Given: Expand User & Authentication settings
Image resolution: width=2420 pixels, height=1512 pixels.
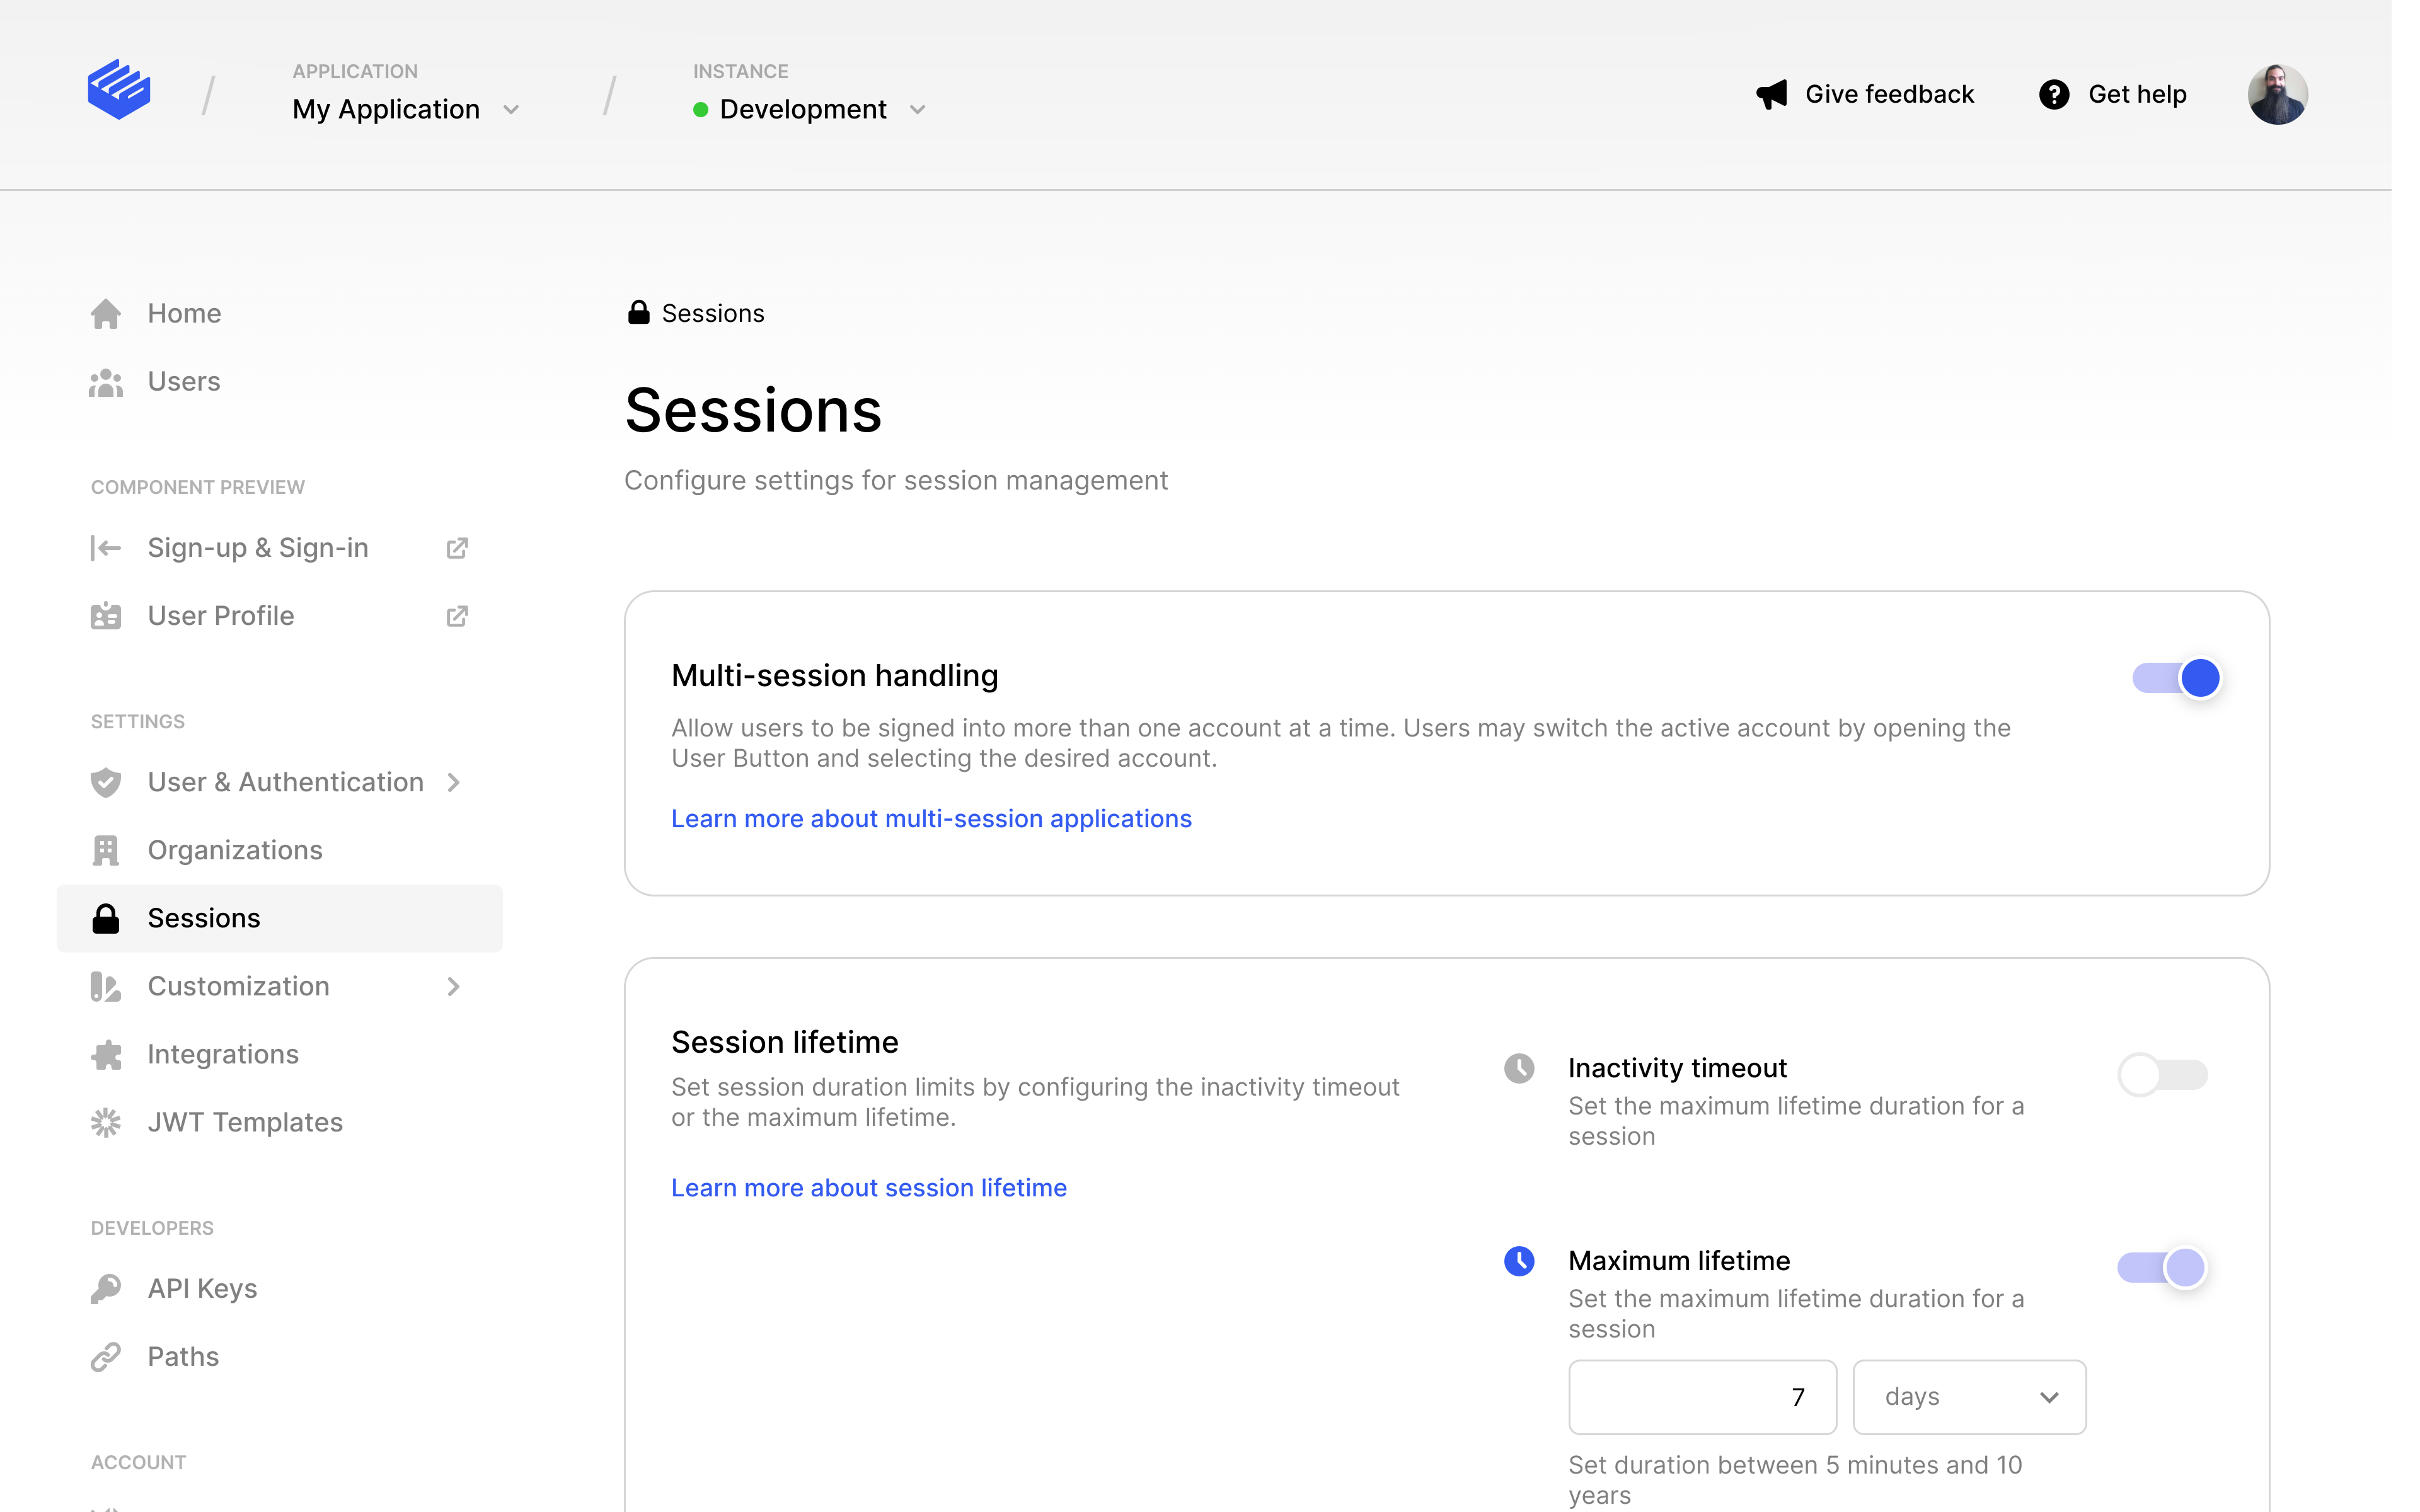Looking at the screenshot, I should point(286,782).
